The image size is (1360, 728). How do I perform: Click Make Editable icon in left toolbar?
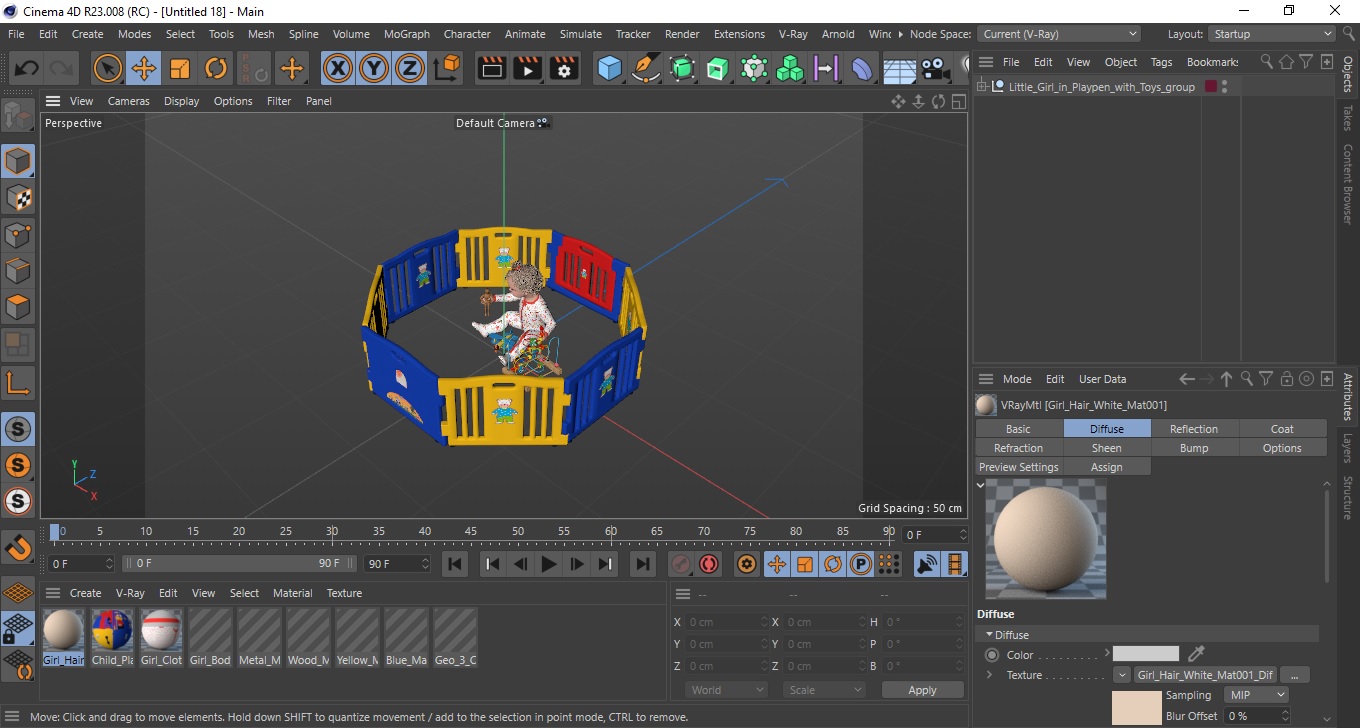[x=17, y=116]
